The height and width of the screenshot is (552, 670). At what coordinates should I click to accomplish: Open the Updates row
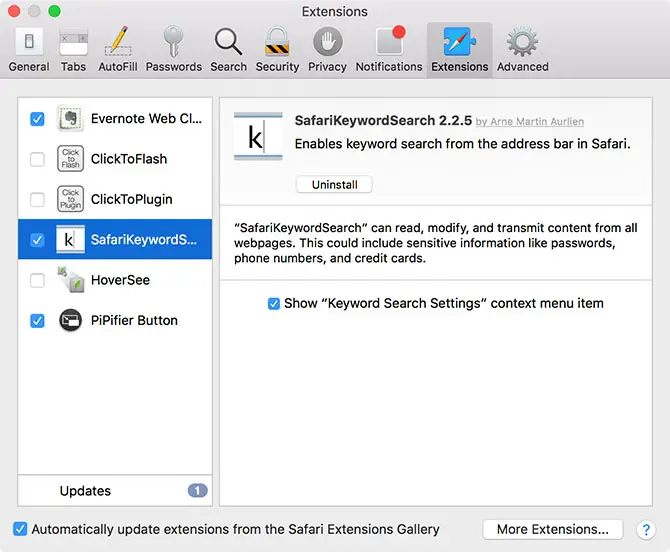tap(115, 490)
